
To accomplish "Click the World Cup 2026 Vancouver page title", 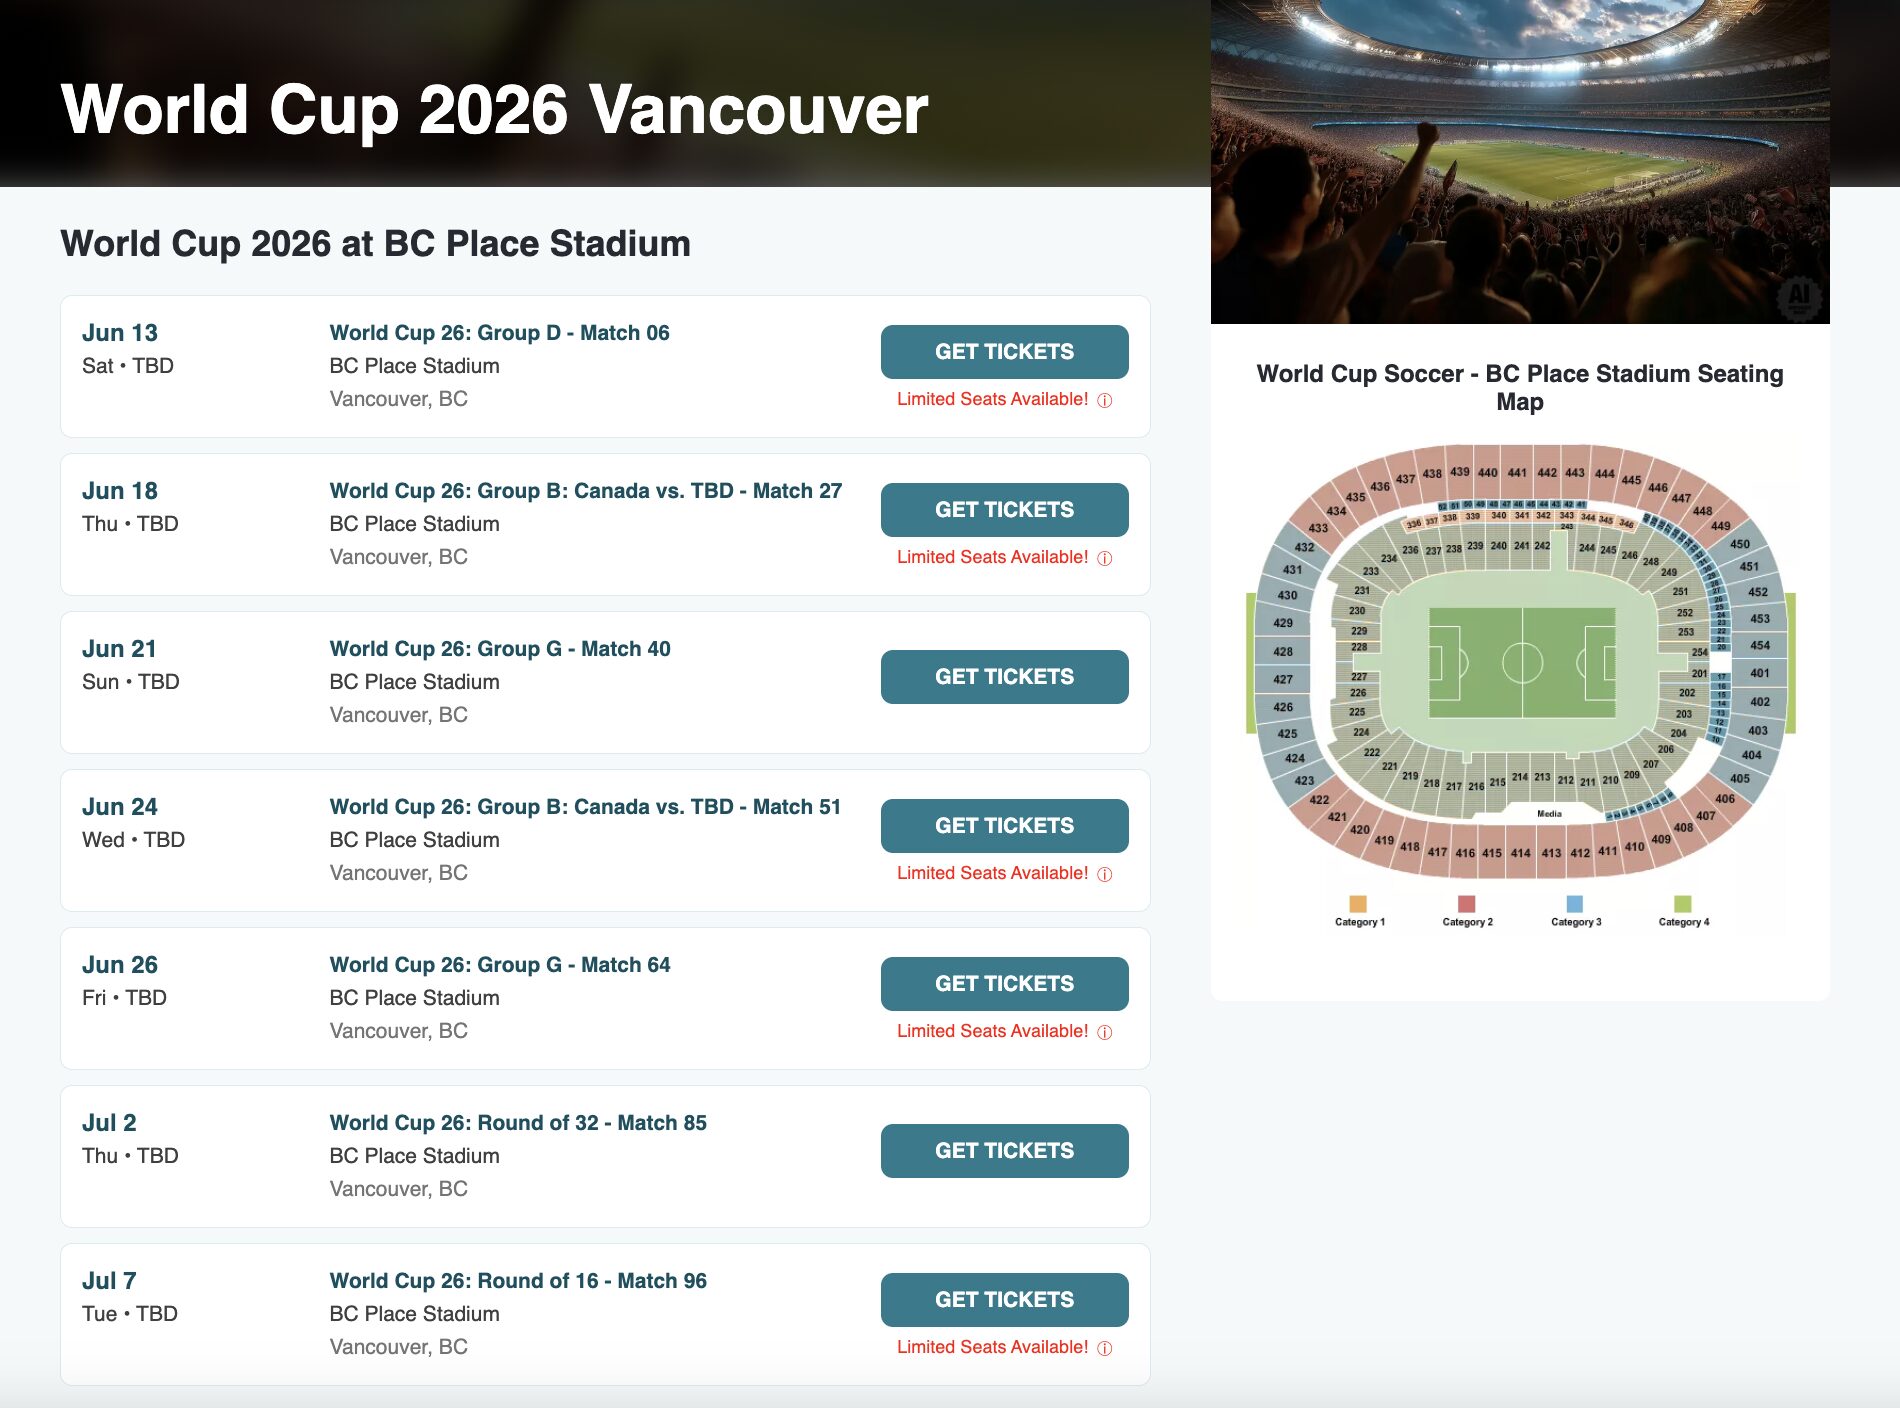I will tap(495, 110).
